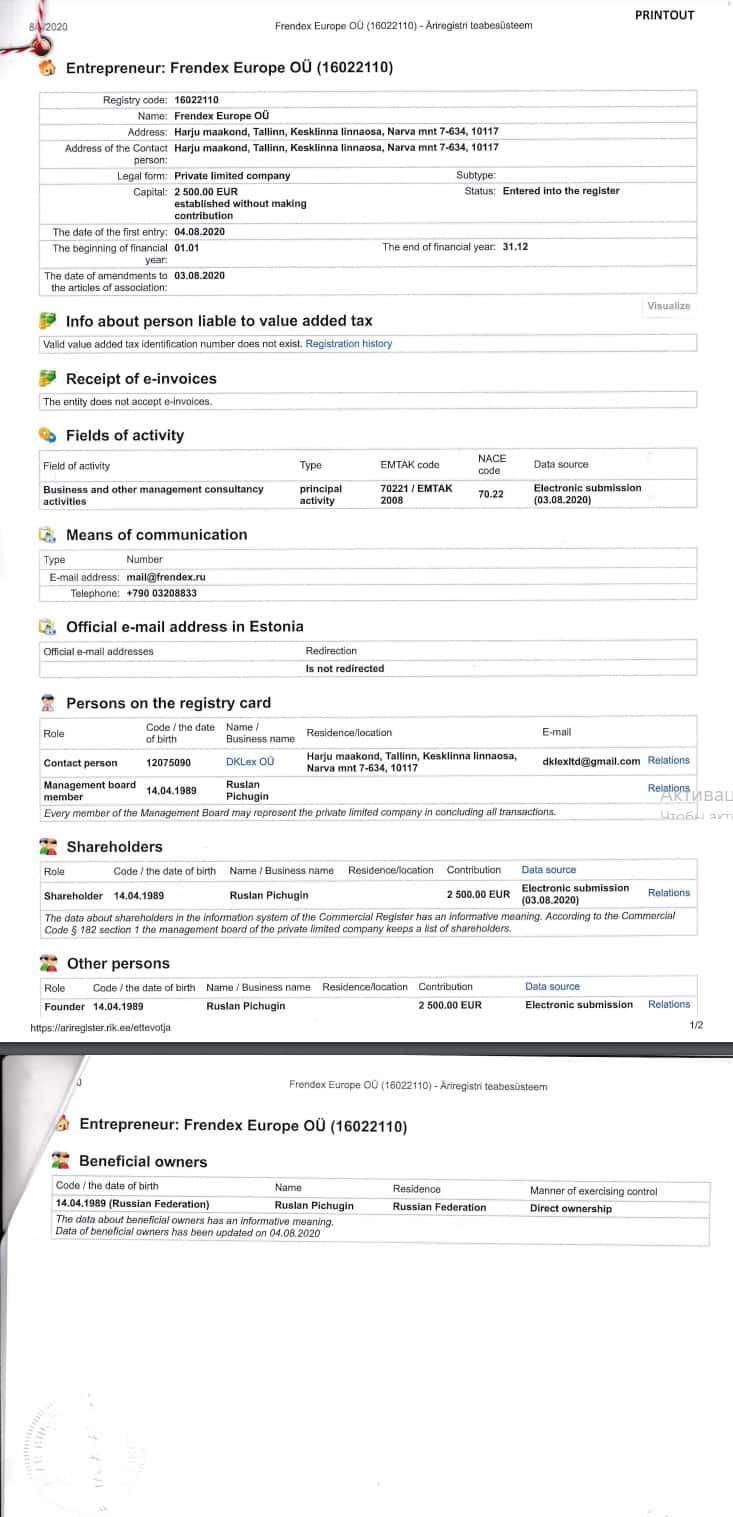
Task: Click the ariregister.rik.ee footer URL
Action: (100, 1027)
